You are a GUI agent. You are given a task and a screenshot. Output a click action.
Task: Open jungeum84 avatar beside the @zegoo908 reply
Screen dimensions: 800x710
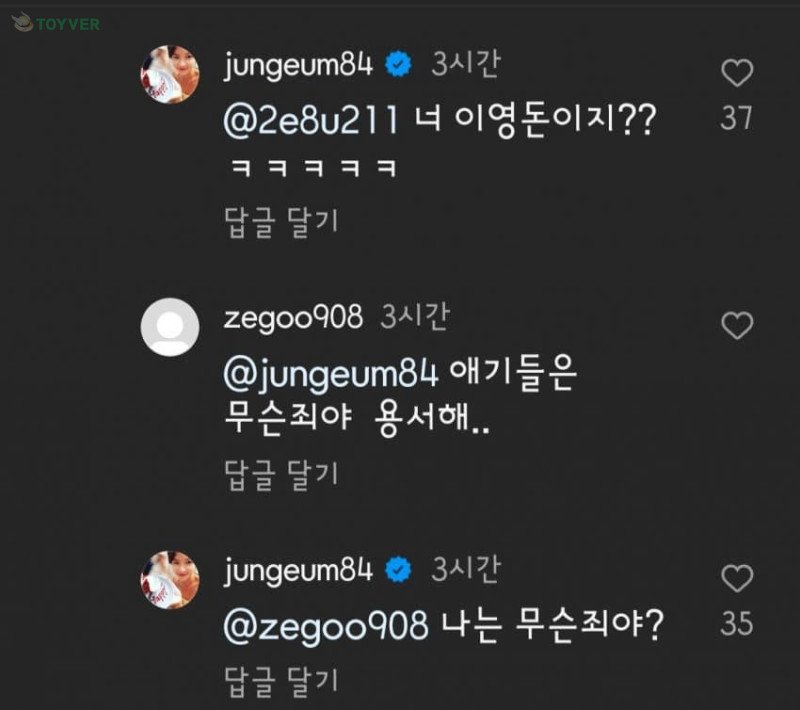click(170, 580)
